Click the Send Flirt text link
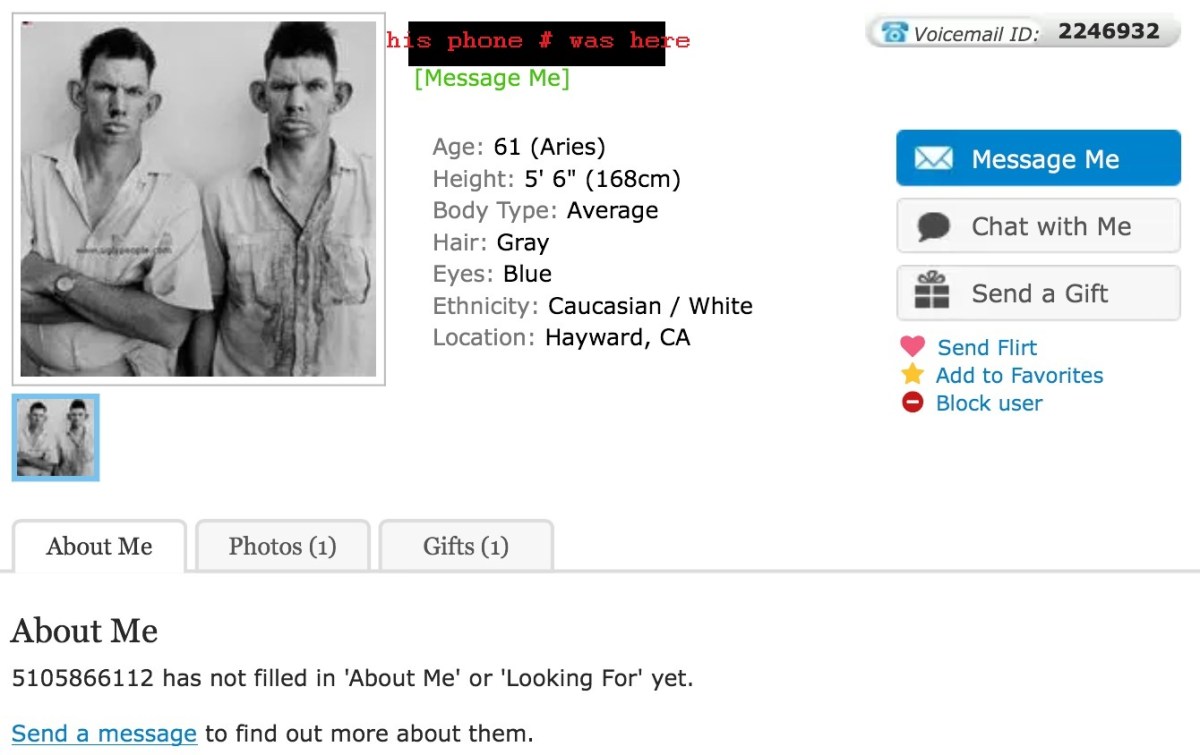The width and height of the screenshot is (1200, 755). pyautogui.click(x=987, y=348)
